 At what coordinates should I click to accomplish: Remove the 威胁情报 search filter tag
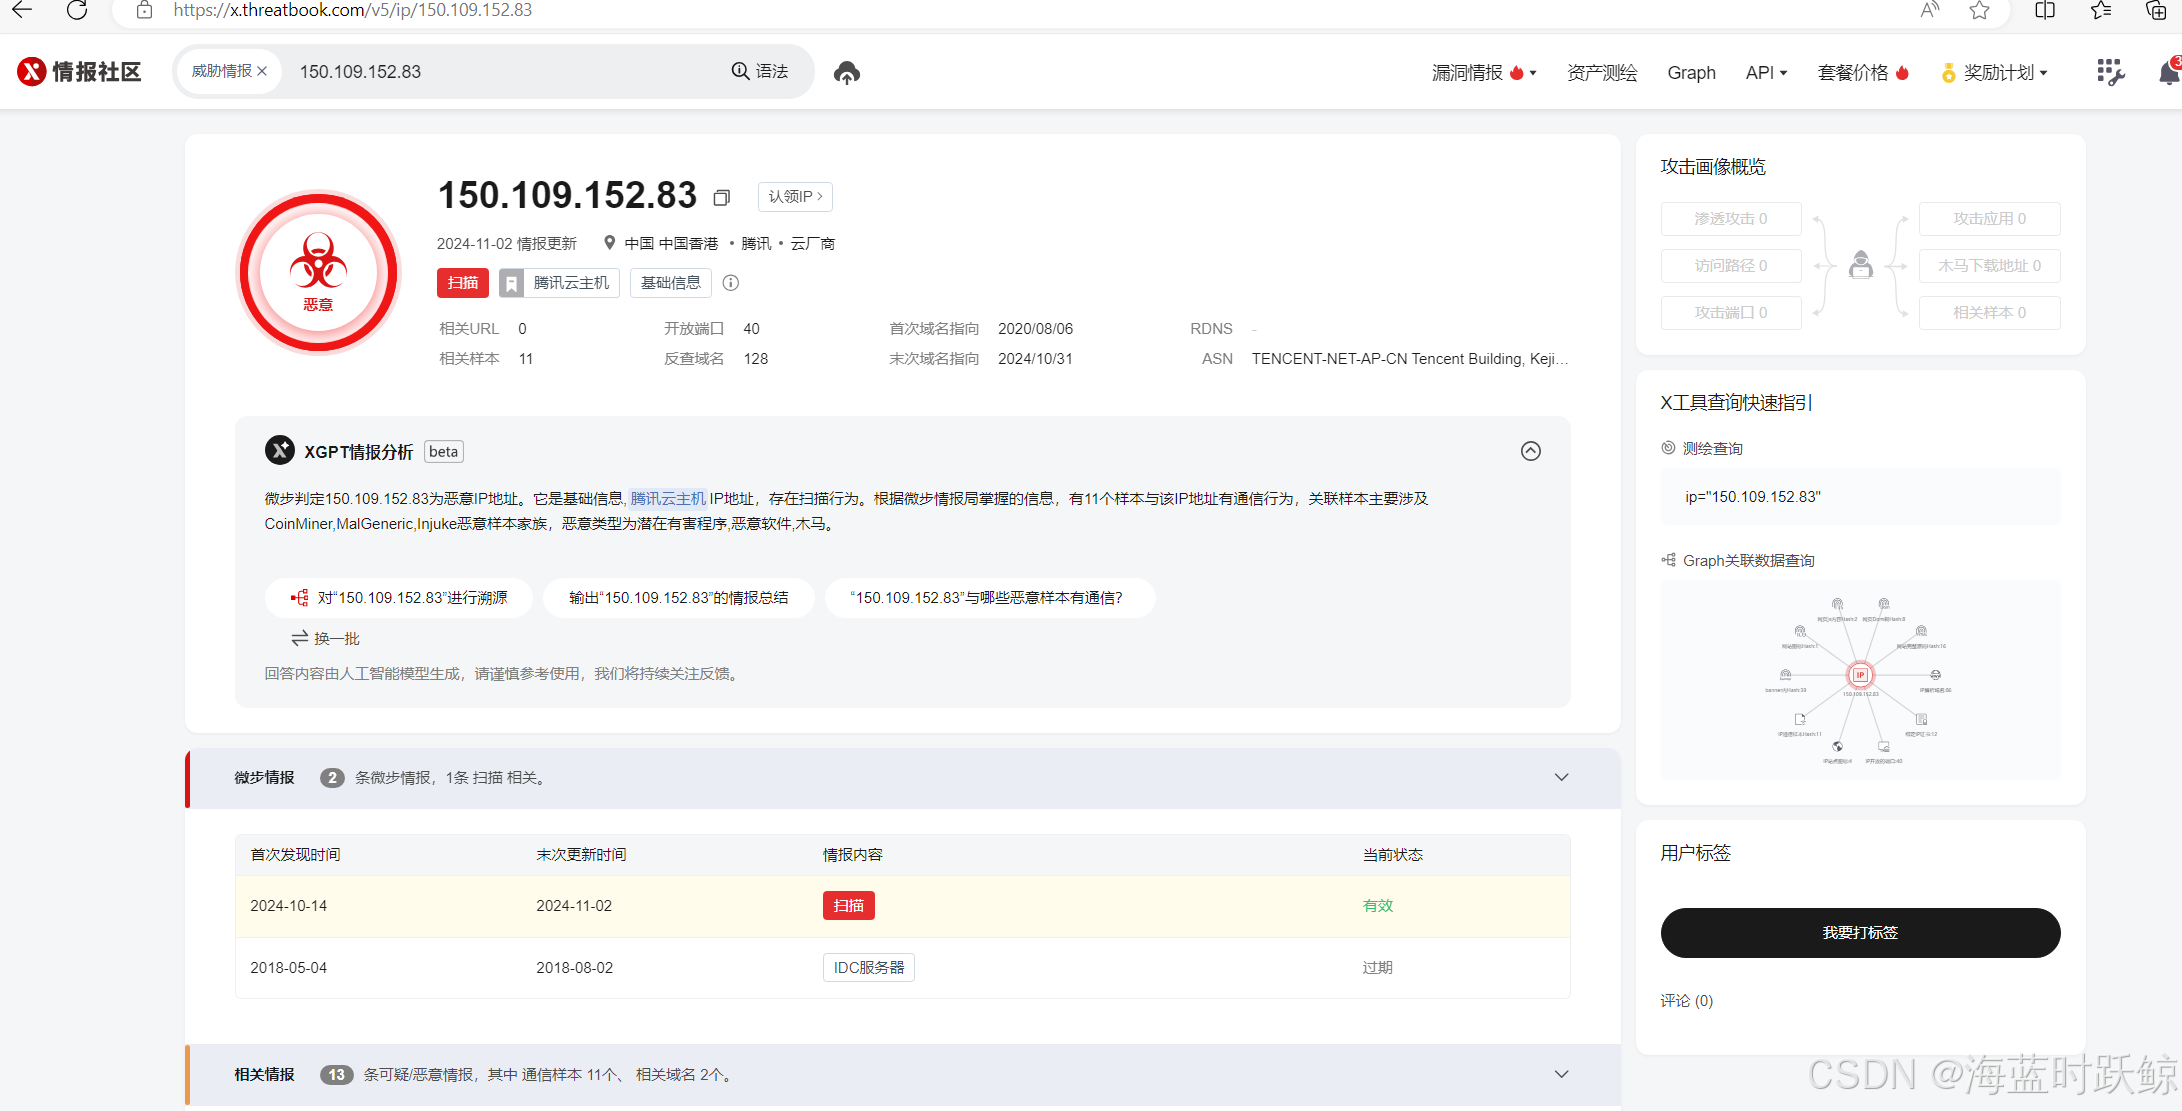(x=262, y=71)
